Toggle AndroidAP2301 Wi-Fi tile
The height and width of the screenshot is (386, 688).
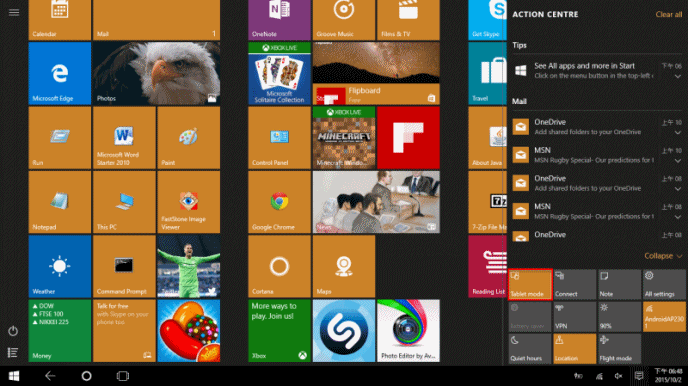[x=664, y=317]
